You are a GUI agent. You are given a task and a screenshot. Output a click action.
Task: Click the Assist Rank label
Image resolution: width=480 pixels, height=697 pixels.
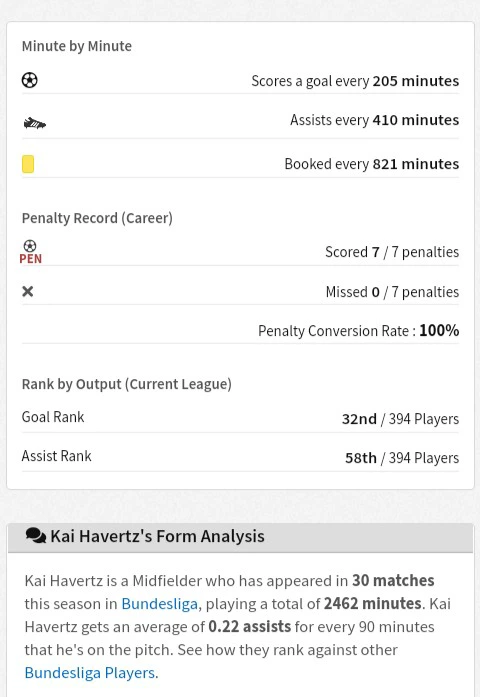(56, 456)
